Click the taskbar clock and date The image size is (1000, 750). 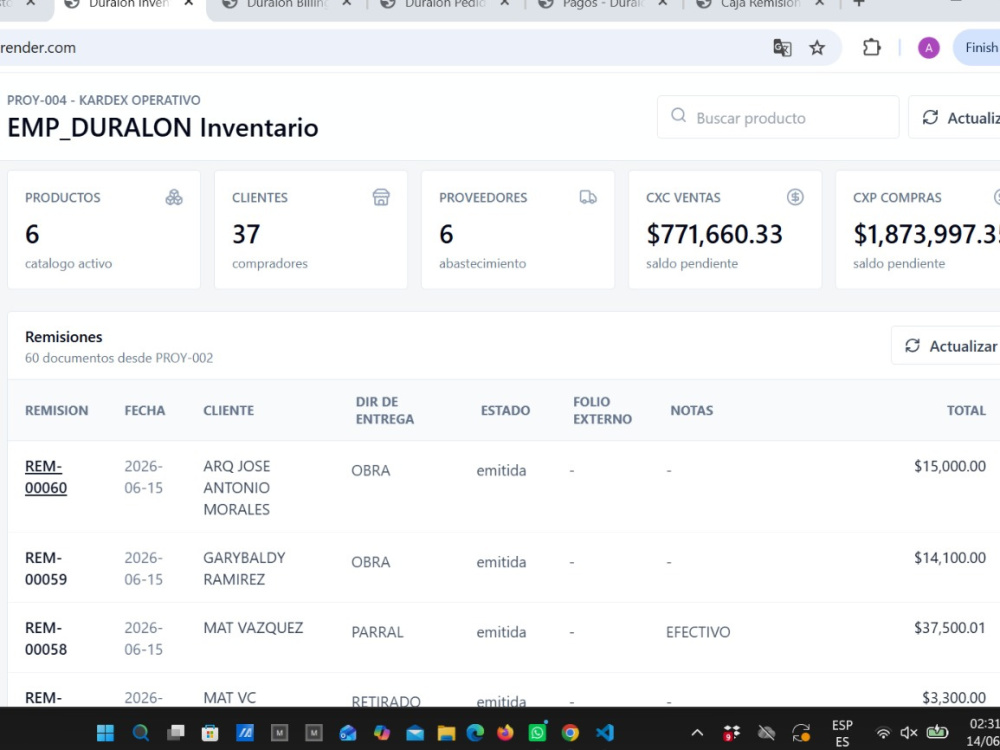click(983, 733)
